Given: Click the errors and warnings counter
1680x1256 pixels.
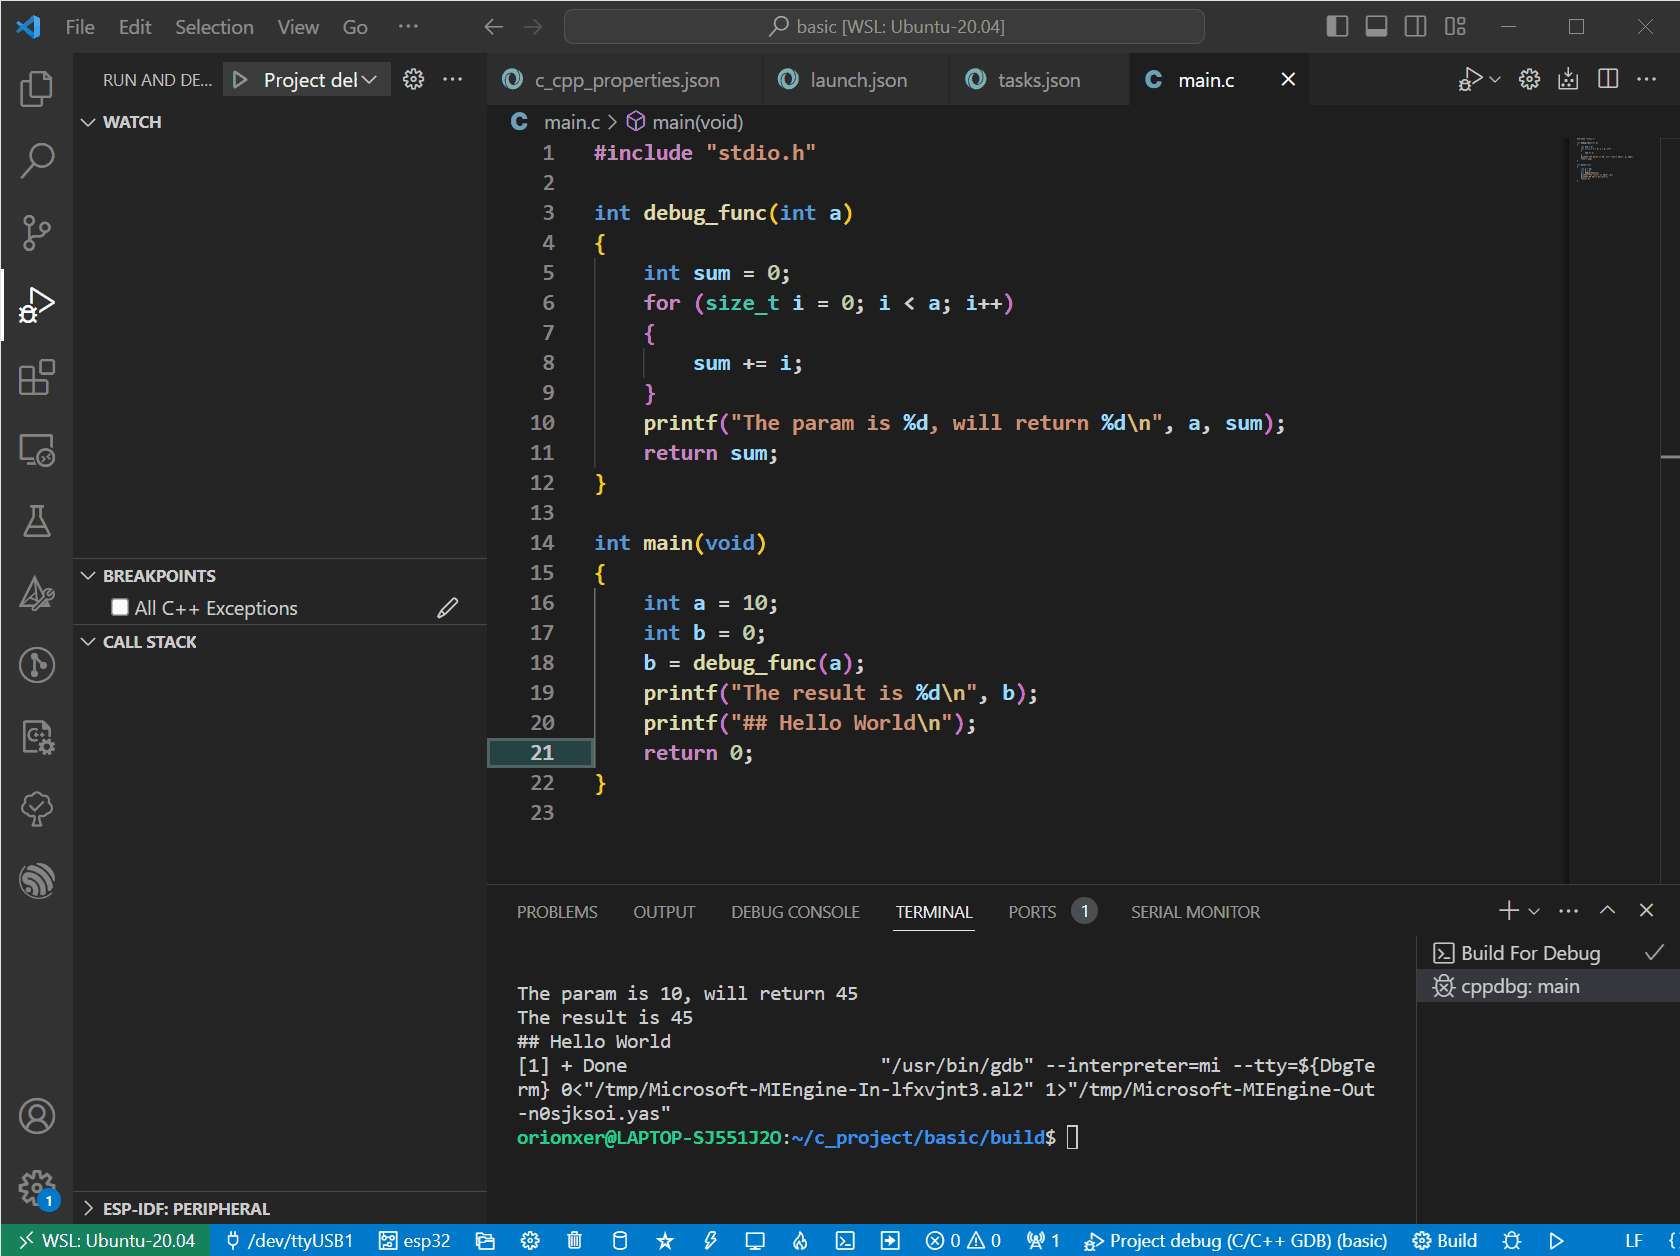Looking at the screenshot, I should 963,1240.
